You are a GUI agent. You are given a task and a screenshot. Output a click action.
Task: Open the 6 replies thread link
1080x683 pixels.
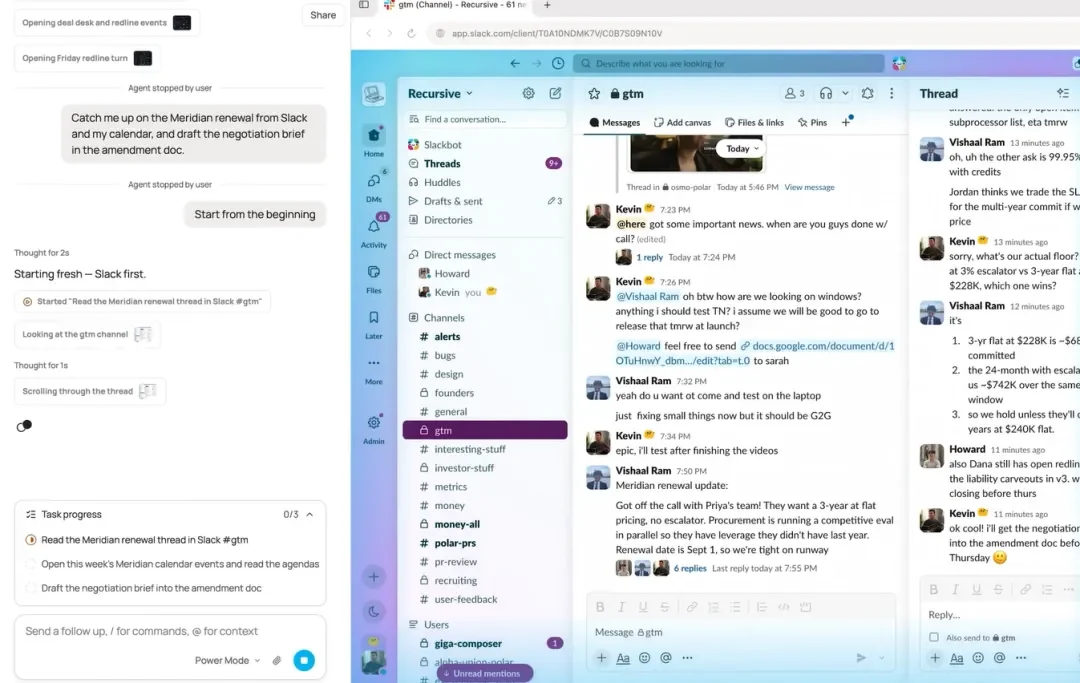pos(689,568)
